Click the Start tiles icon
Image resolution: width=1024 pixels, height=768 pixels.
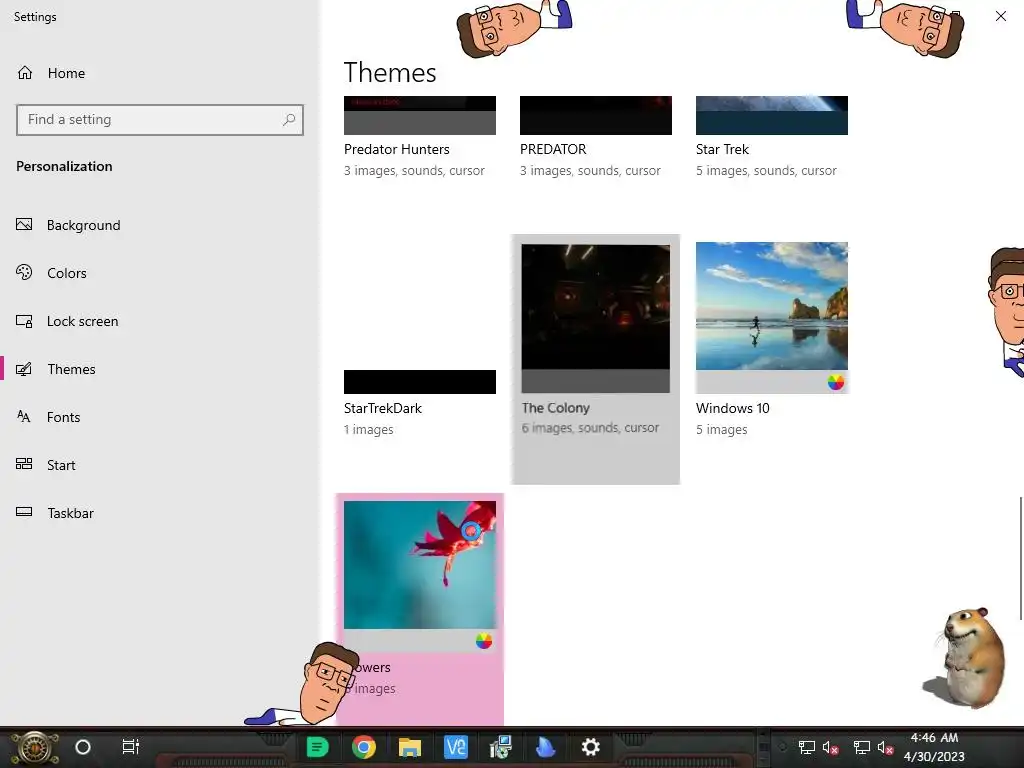point(24,464)
